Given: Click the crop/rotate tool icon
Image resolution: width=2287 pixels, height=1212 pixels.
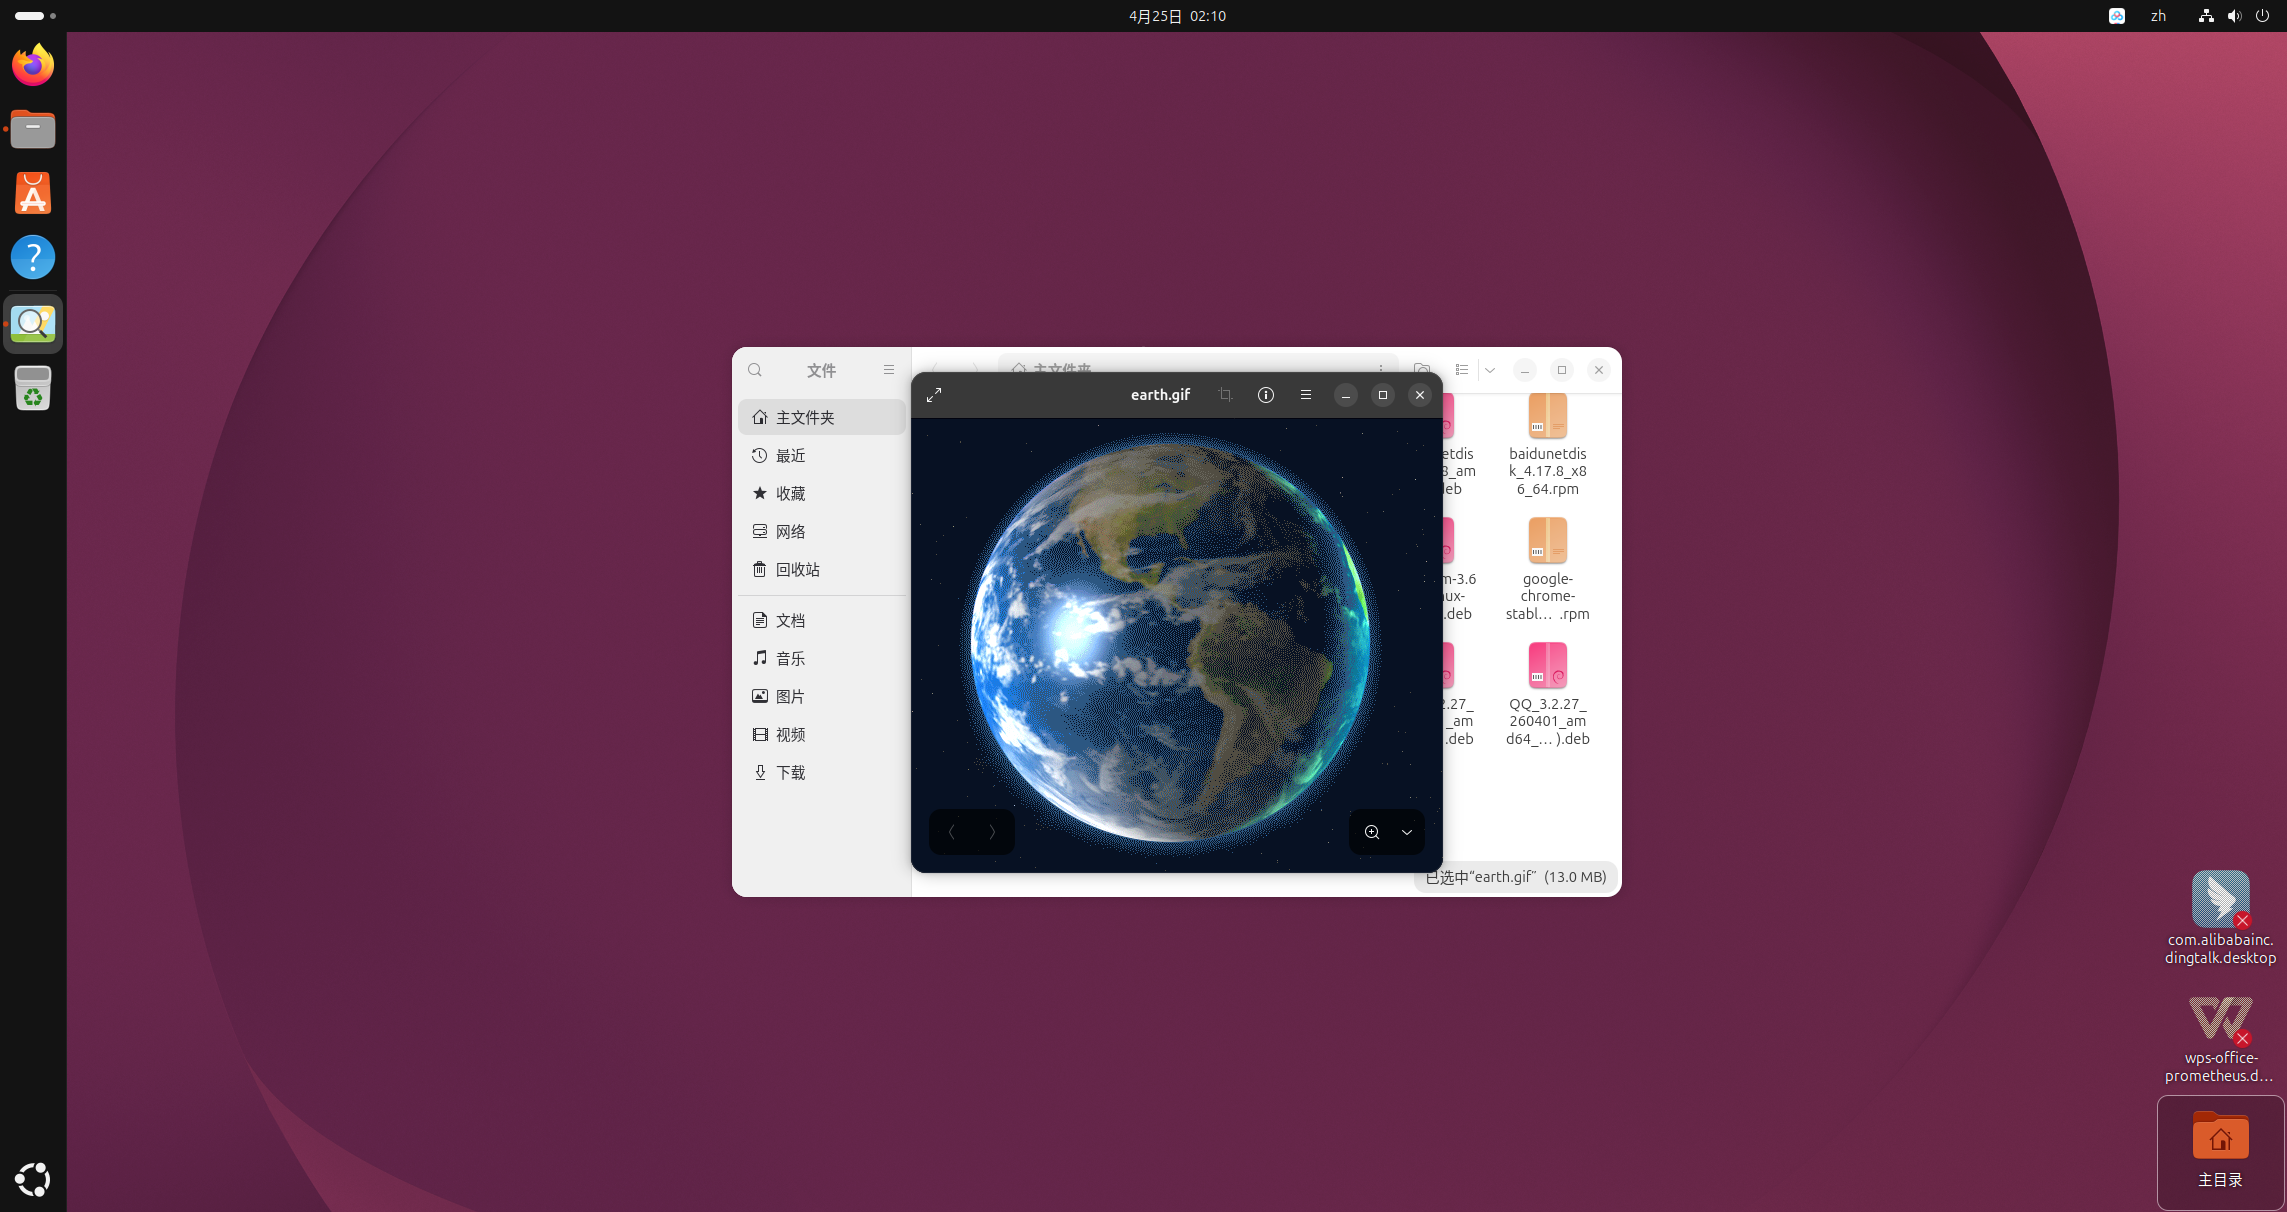Looking at the screenshot, I should (1225, 395).
